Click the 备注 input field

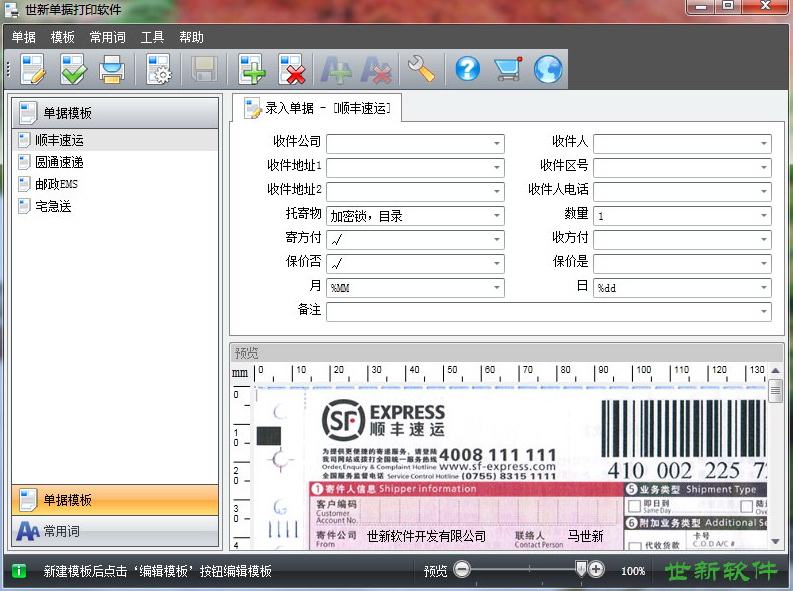(547, 311)
